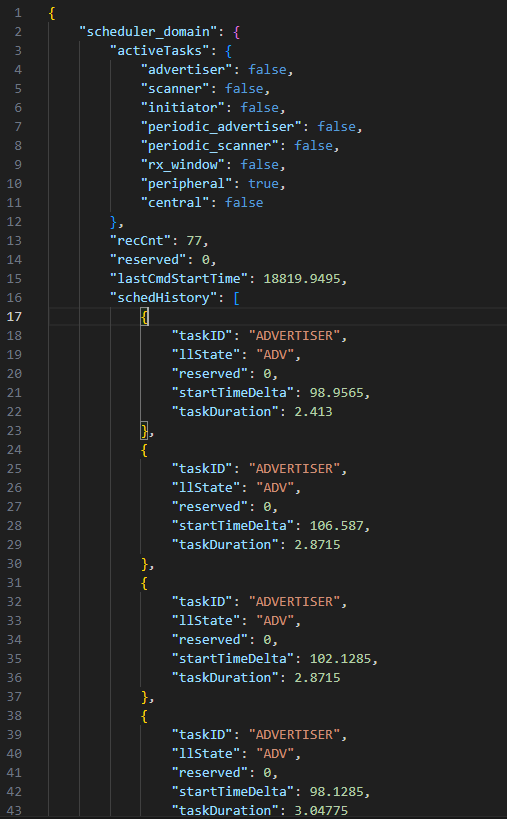Click the taskDuration value 2.413
This screenshot has width=507, height=819.
(313, 412)
